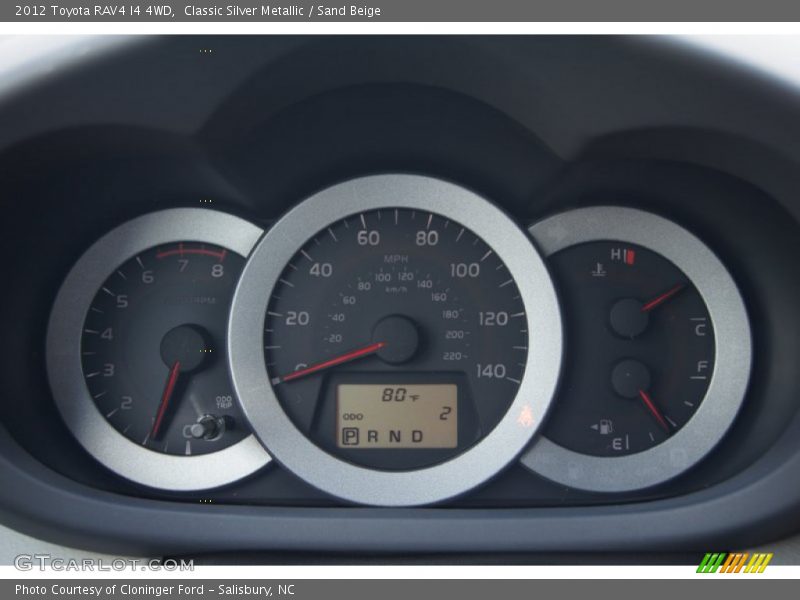Screen dimensions: 800x600
Task: Click the tachometer number 7
Action: [183, 266]
